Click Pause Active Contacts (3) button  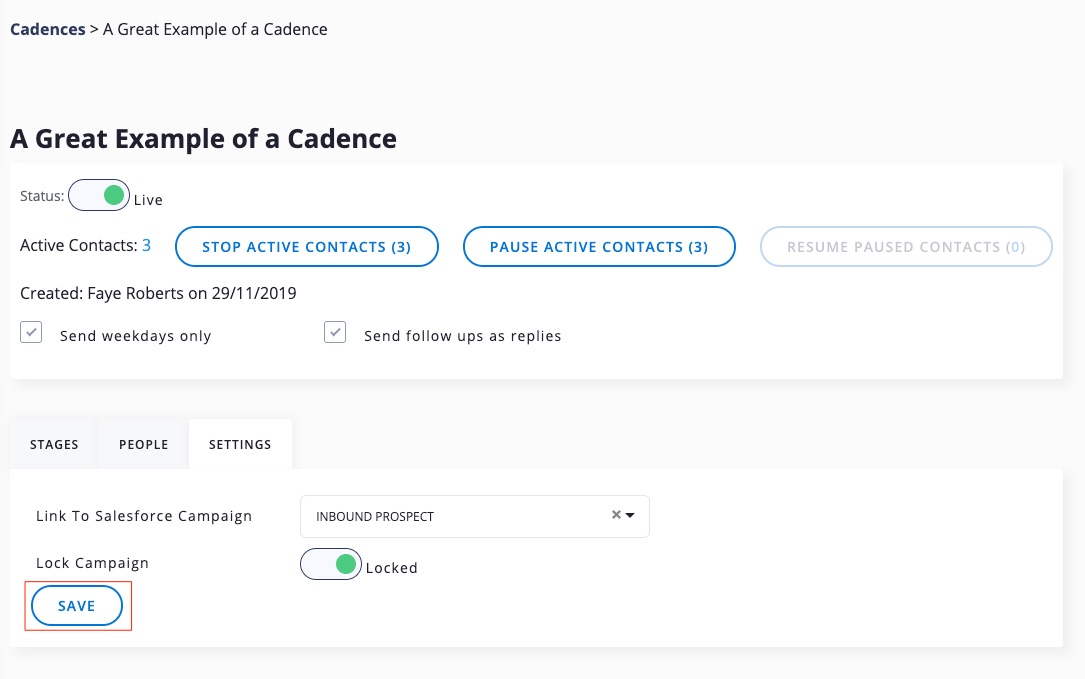click(599, 247)
